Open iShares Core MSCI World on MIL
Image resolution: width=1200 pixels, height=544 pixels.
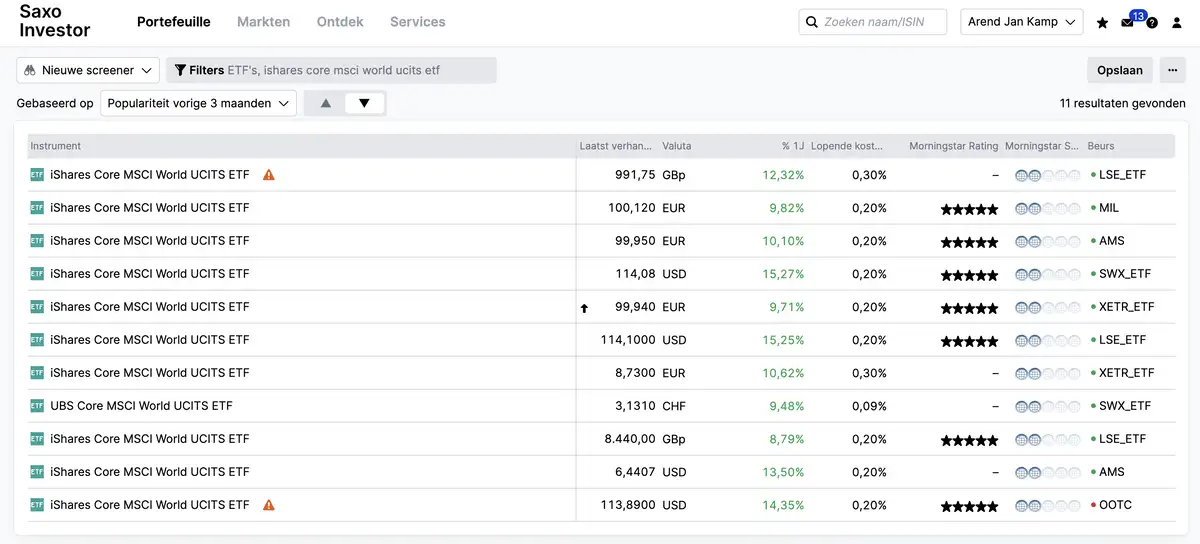tap(150, 208)
